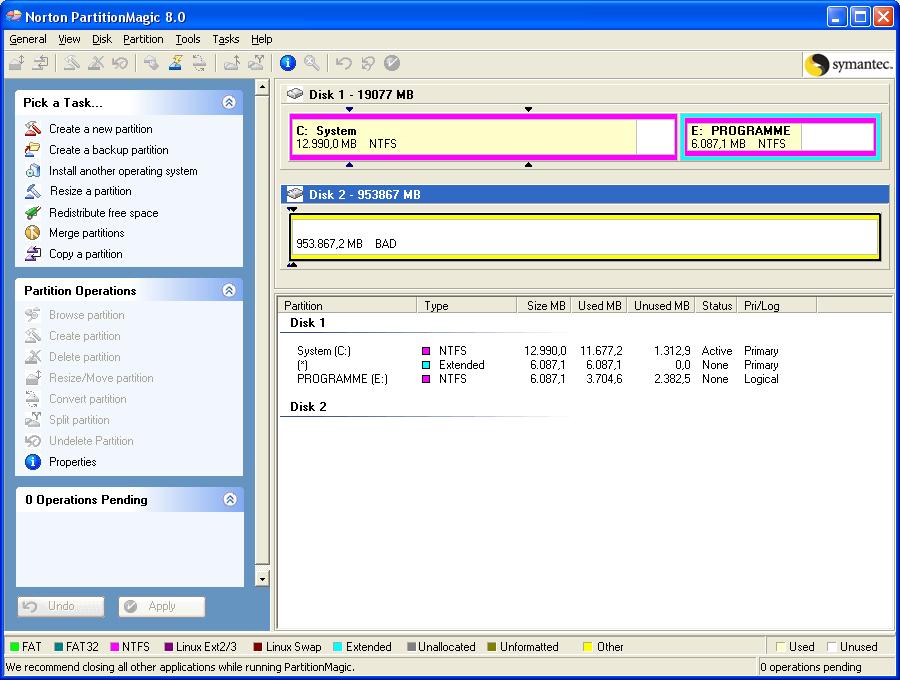
Task: Click the blue info properties toolbar icon
Action: point(288,63)
